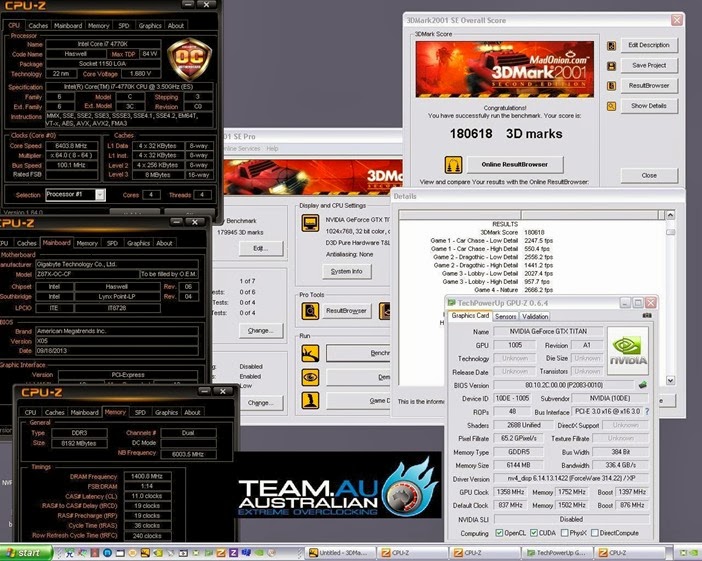Click the Edit... button under 3D marks
Viewport: 702px width, 561px height.
click(x=261, y=248)
